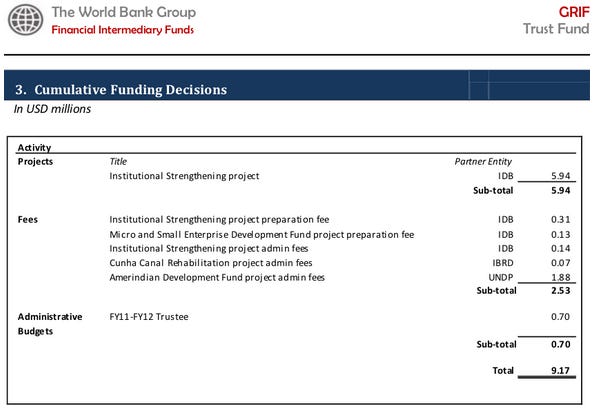Select Amerindian Development Fund admin fees value 1.88
This screenshot has width=595, height=408.
pyautogui.click(x=560, y=277)
